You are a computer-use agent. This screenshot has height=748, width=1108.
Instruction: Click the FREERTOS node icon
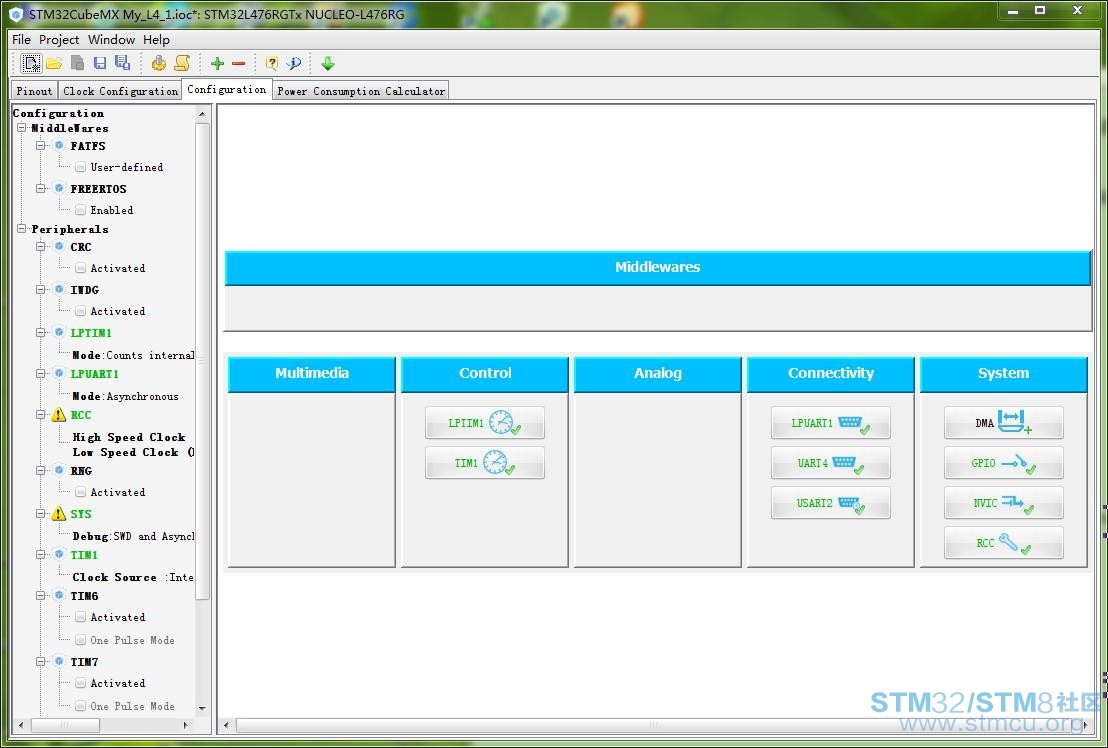[59, 189]
